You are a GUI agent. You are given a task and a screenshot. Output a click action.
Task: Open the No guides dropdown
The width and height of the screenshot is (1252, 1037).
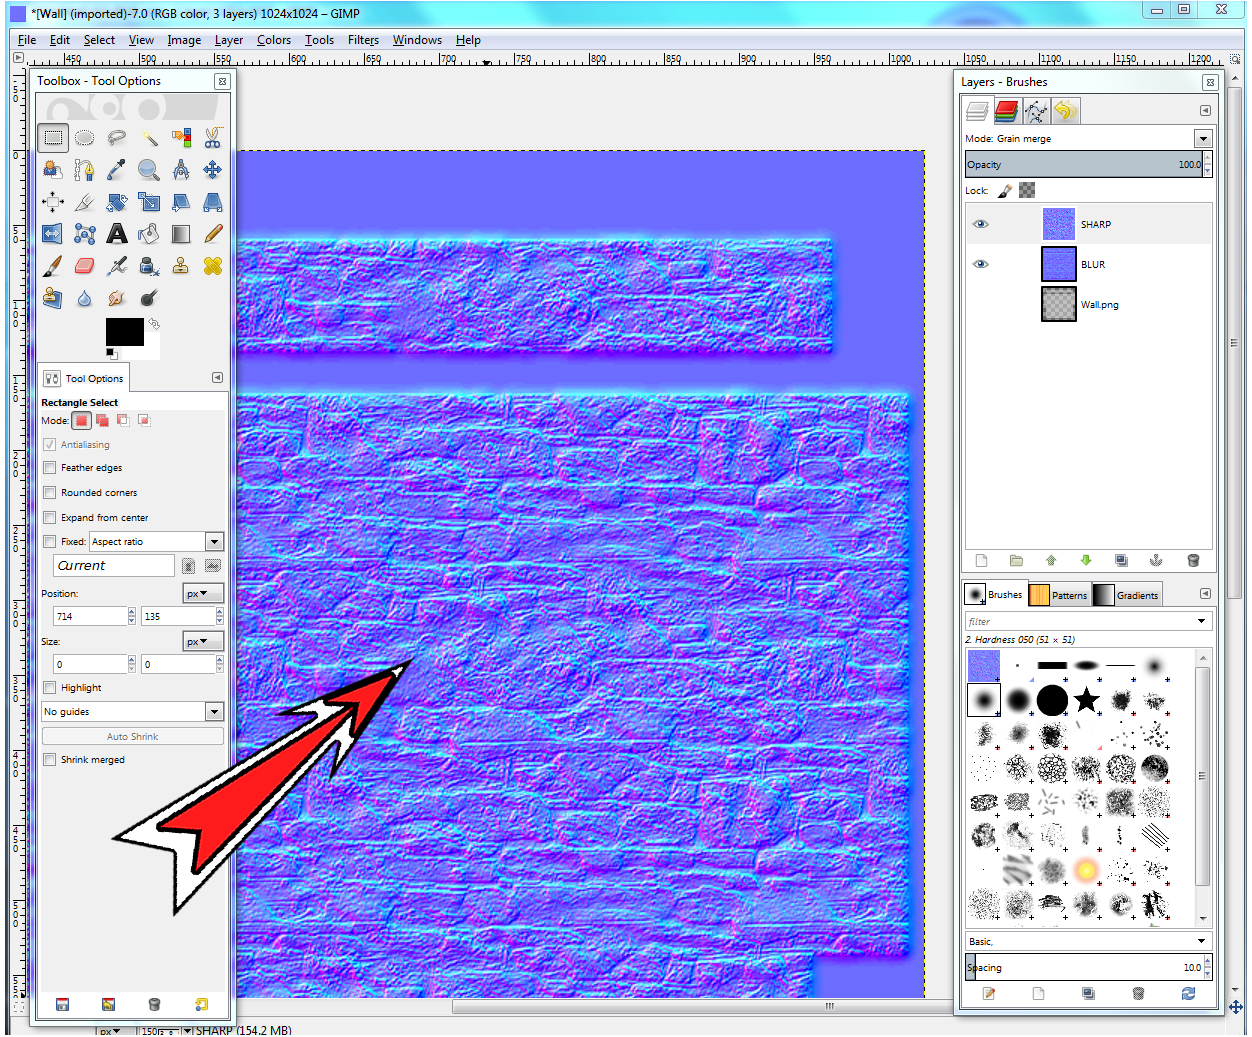[x=213, y=711]
